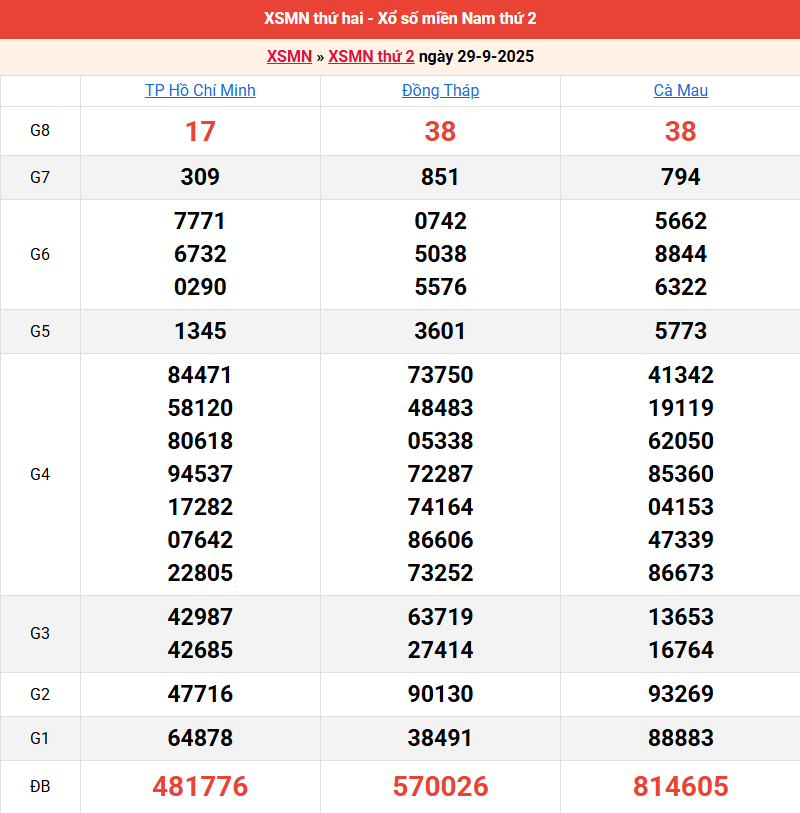Go to the Cà Mau province link

pyautogui.click(x=680, y=90)
